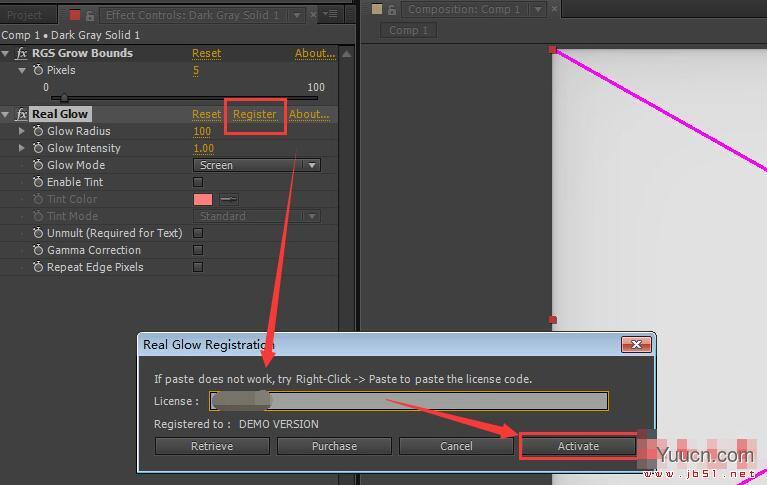
Task: Check the Gamma Correction box
Action: (198, 250)
